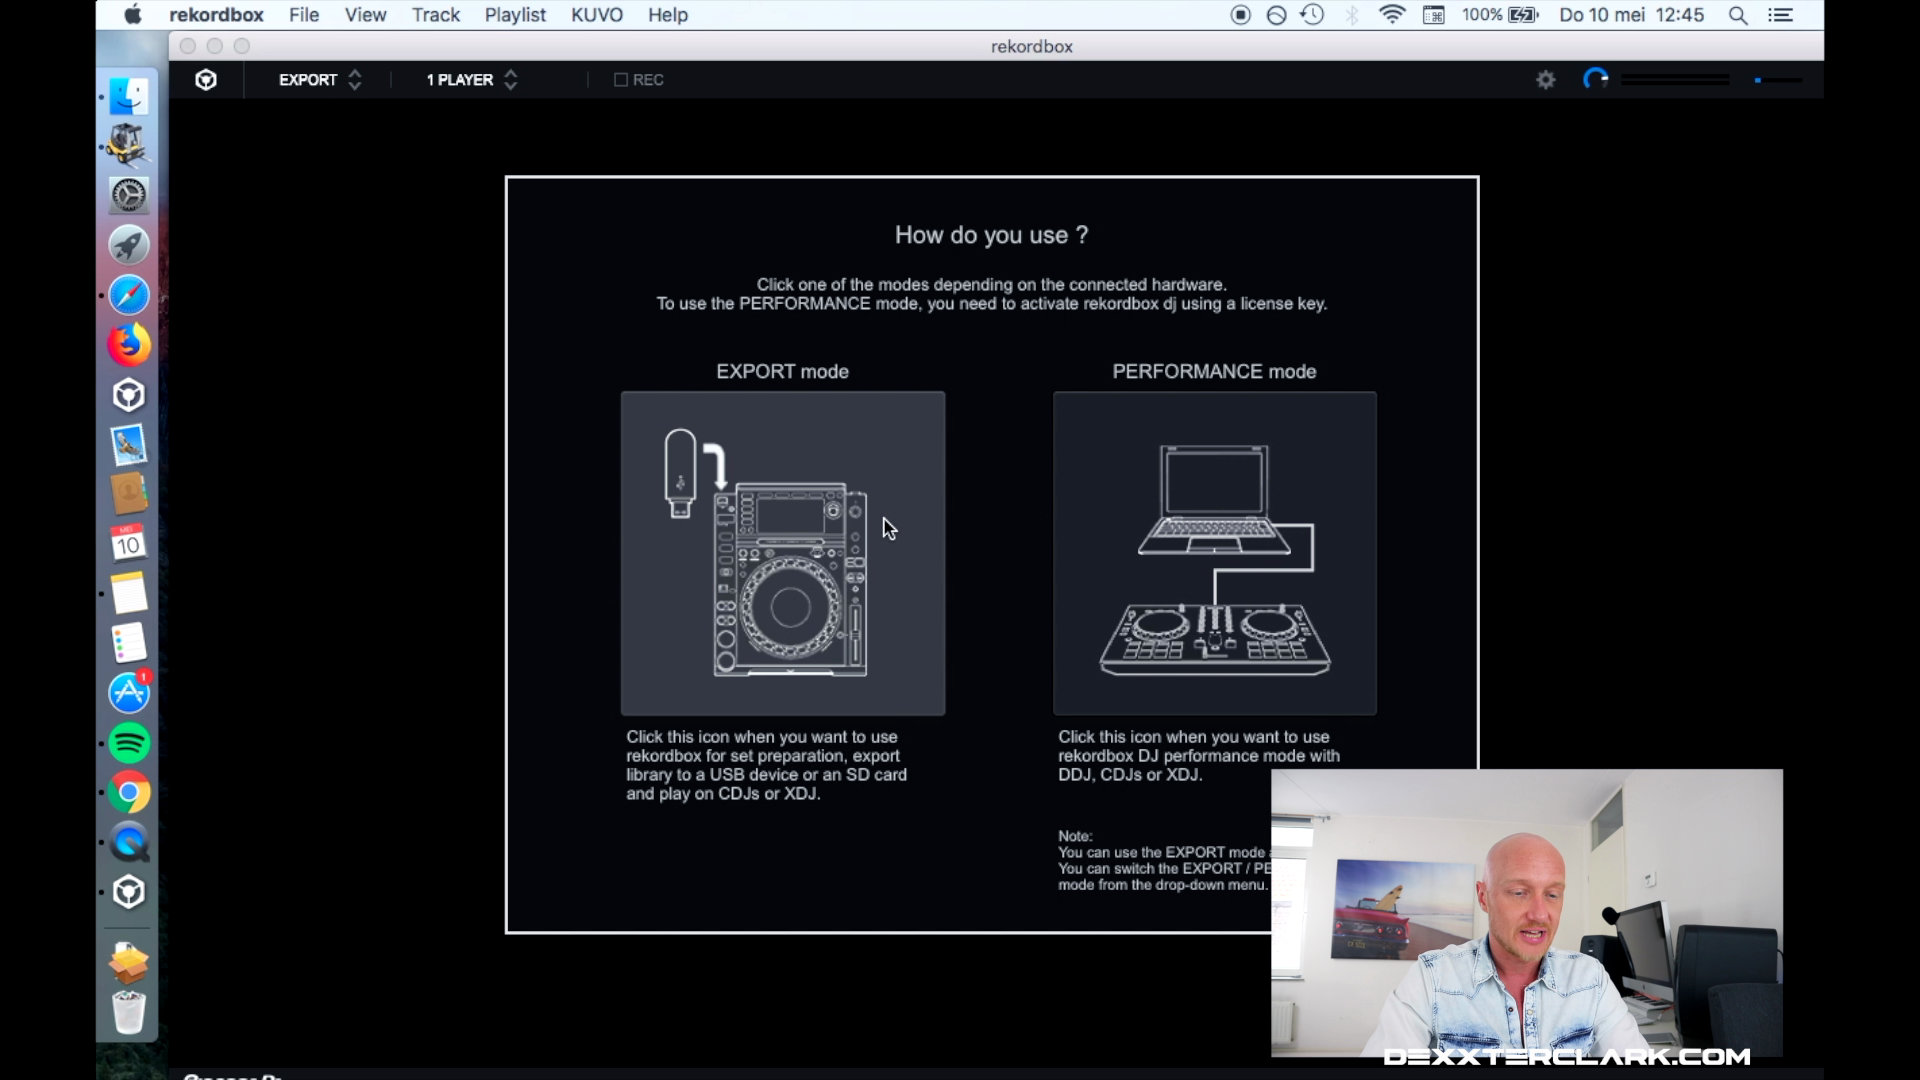The image size is (1920, 1080).
Task: Open Spotify from the dock
Action: 129,743
